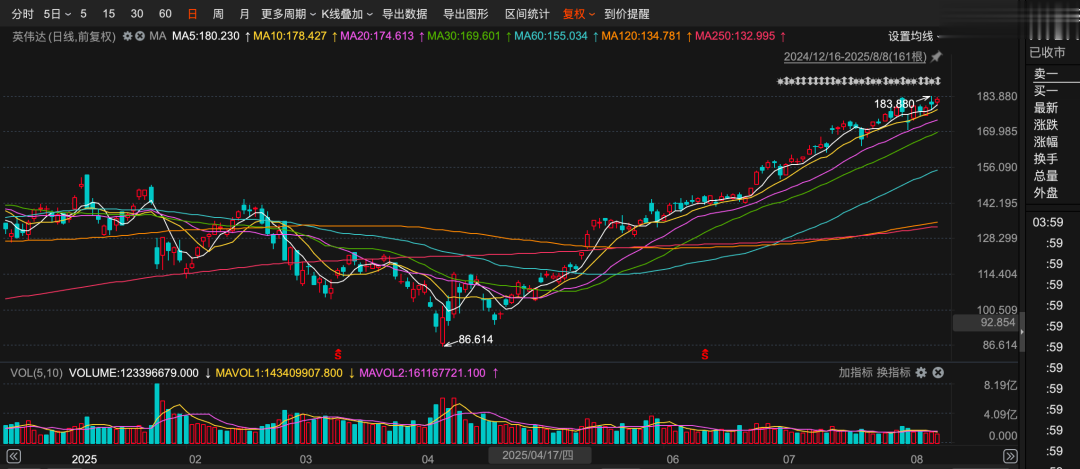1080x469 pixels.
Task: Select the 5-minute period
Action: 83,14
